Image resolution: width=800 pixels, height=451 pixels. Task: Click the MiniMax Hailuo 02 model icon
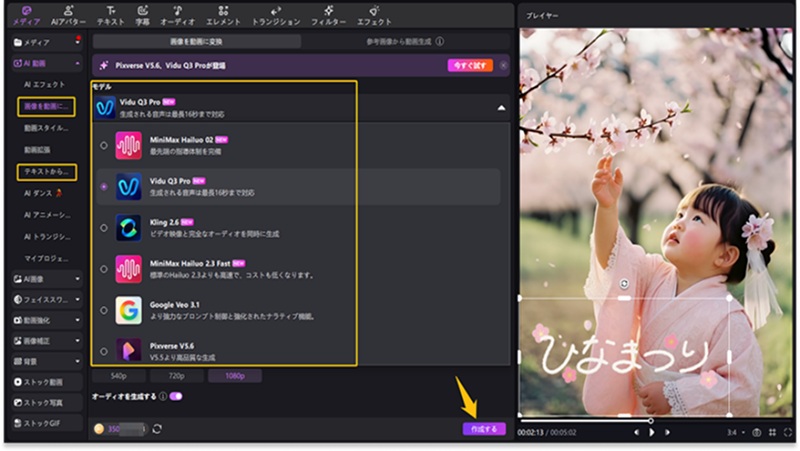click(129, 145)
